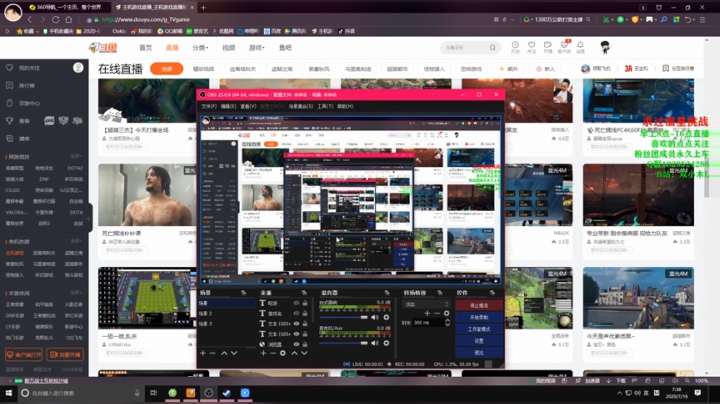
Task: Expand 收藏 bookmarks dropdown in bookmark bar
Action: click(38, 31)
